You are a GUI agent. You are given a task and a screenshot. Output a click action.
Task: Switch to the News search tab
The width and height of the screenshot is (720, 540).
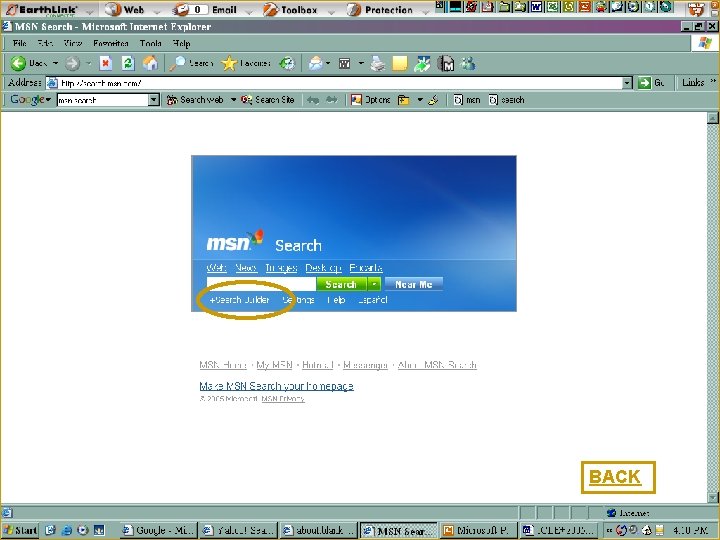246,268
